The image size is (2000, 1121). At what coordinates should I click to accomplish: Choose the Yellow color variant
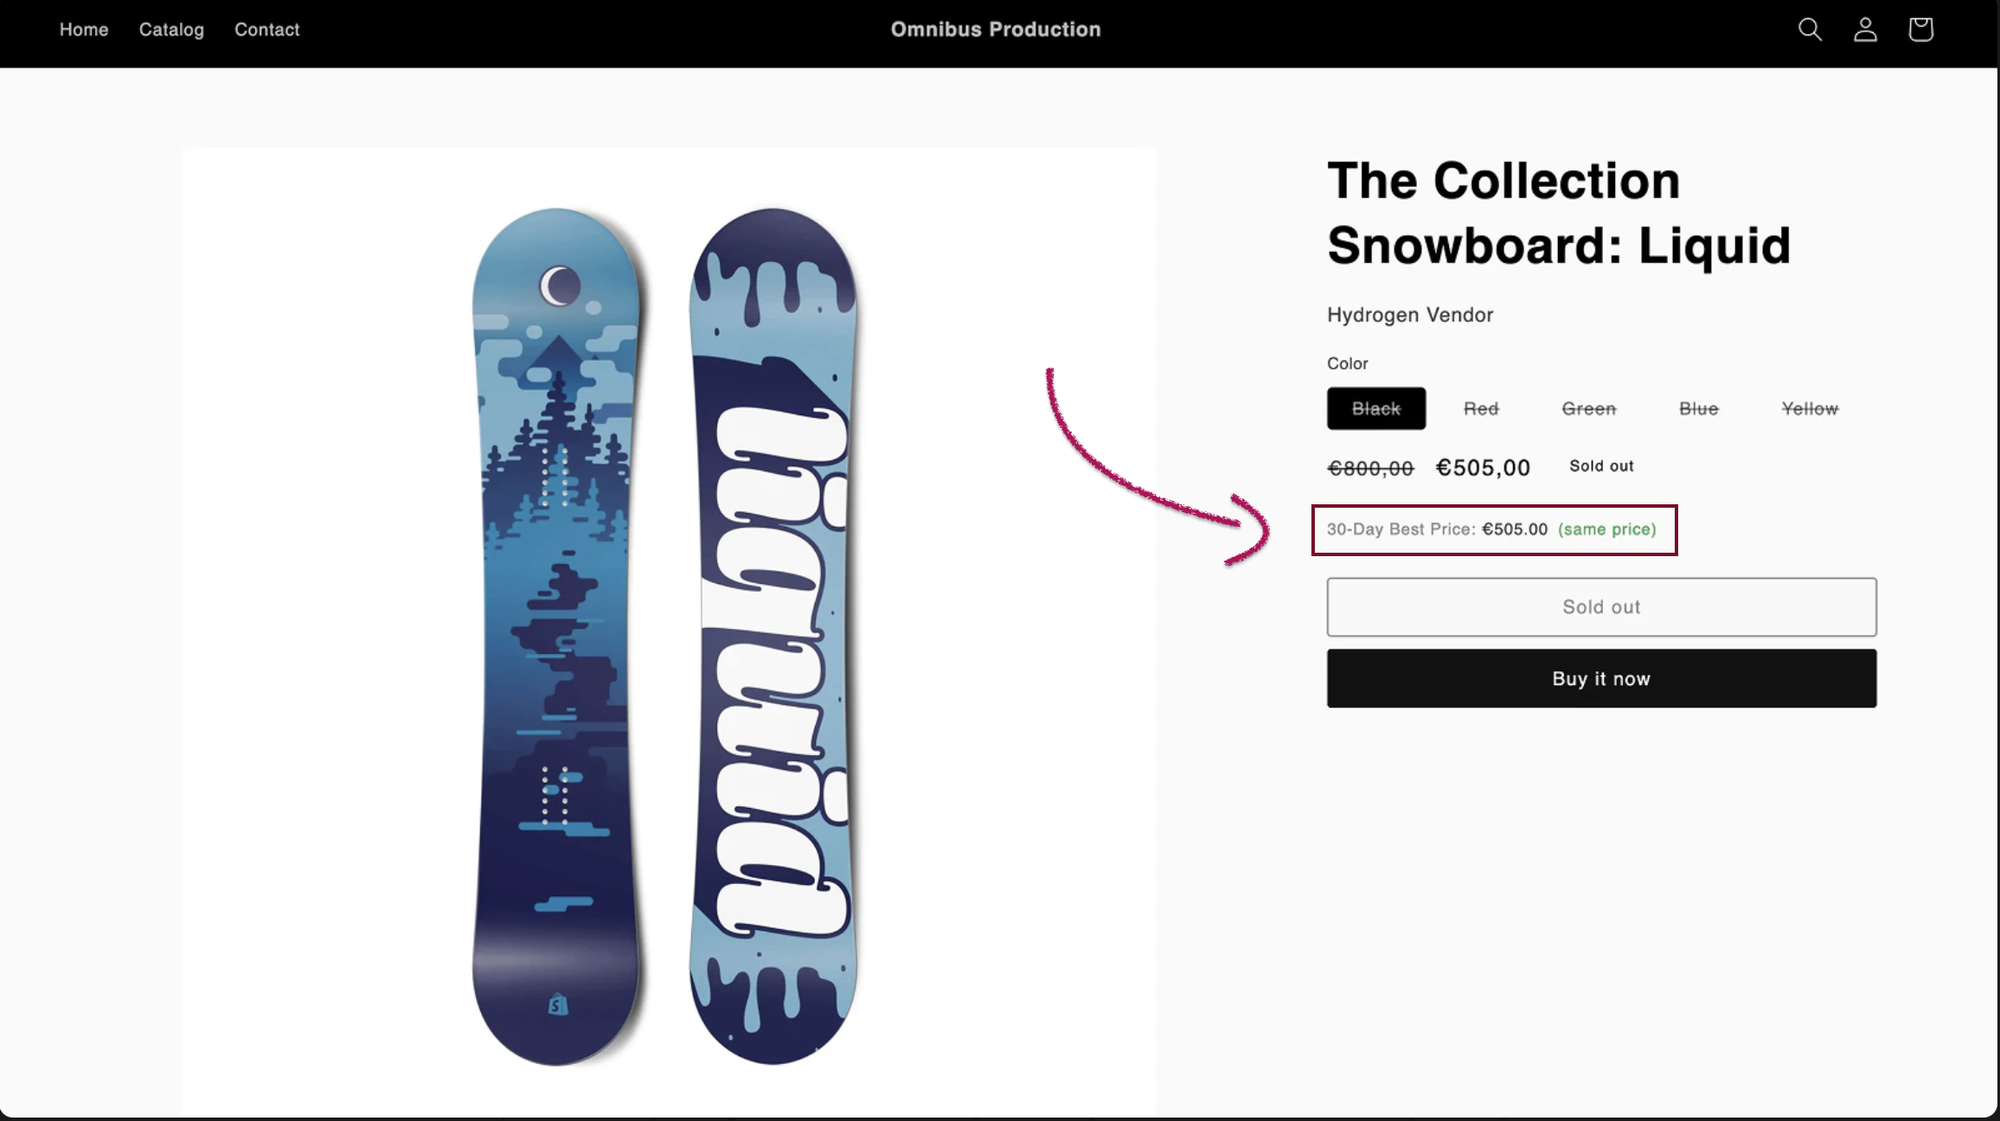coord(1809,409)
